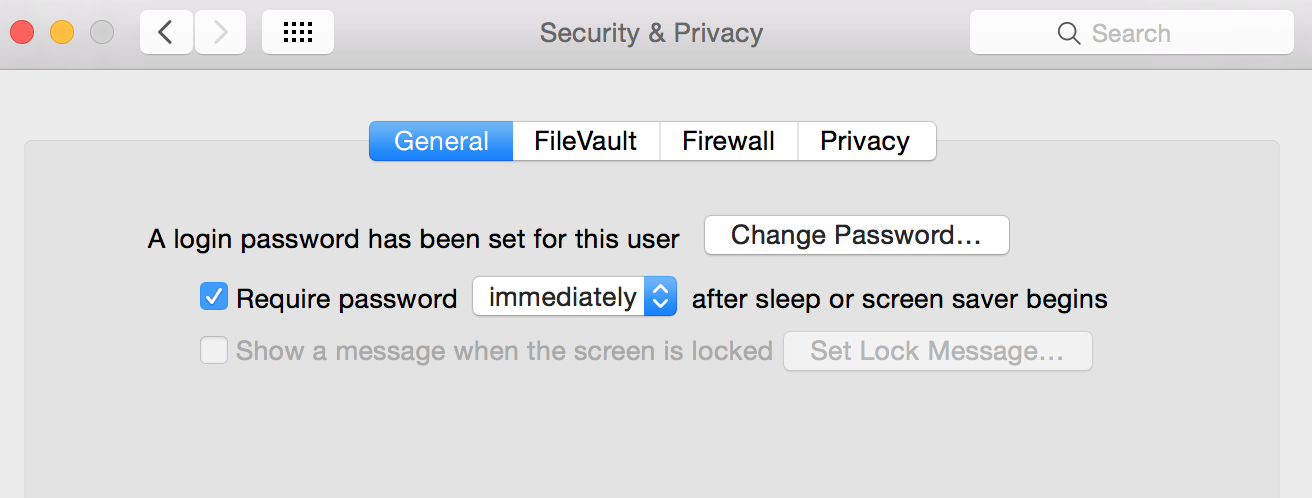Click the "Require password" label text
Screen dimensions: 1312x498
point(346,298)
